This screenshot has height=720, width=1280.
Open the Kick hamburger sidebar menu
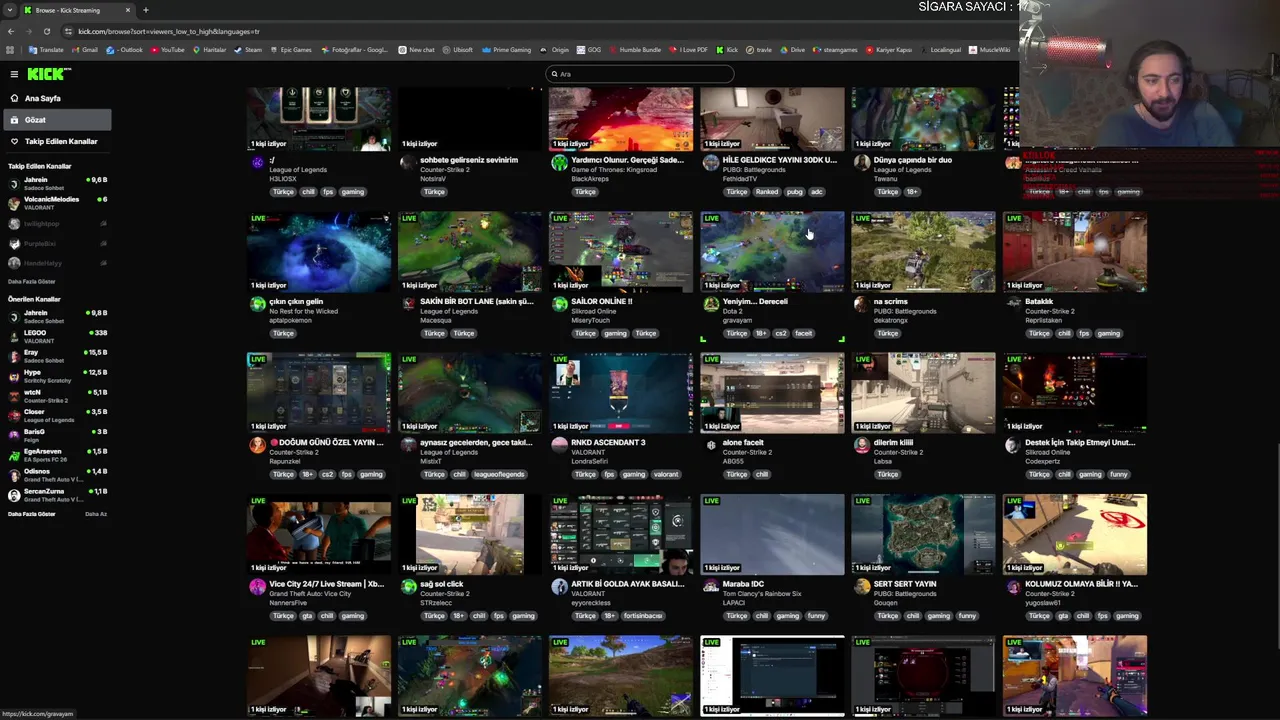[x=14, y=74]
